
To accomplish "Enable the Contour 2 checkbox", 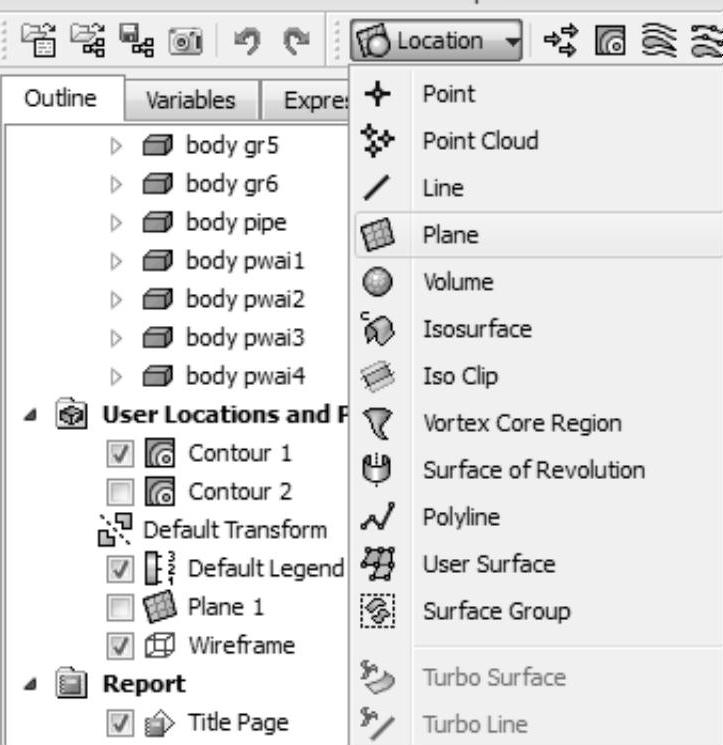I will click(x=117, y=491).
